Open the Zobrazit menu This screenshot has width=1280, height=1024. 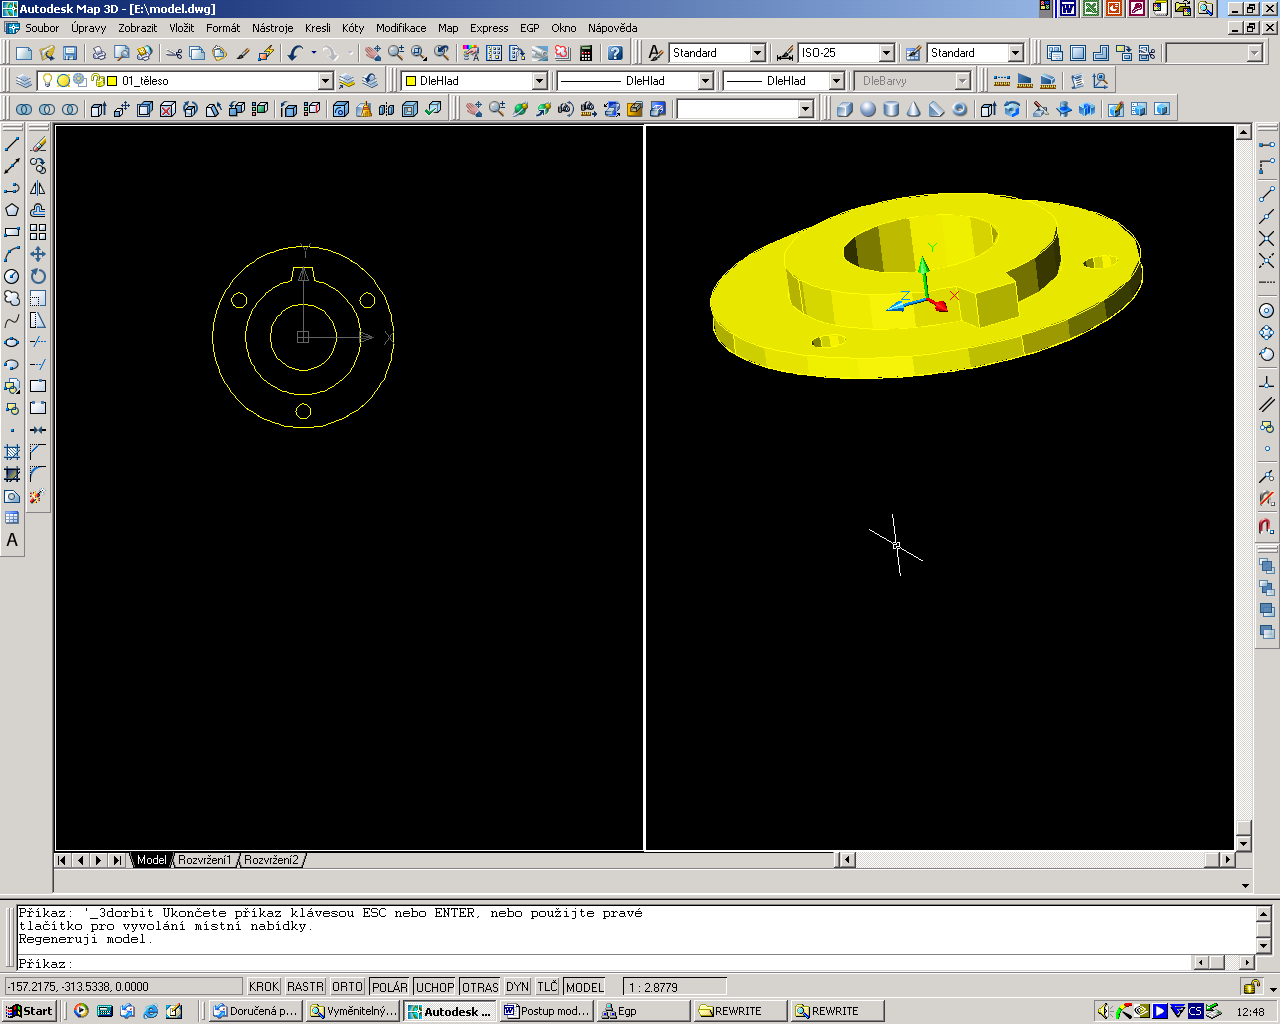pos(137,28)
